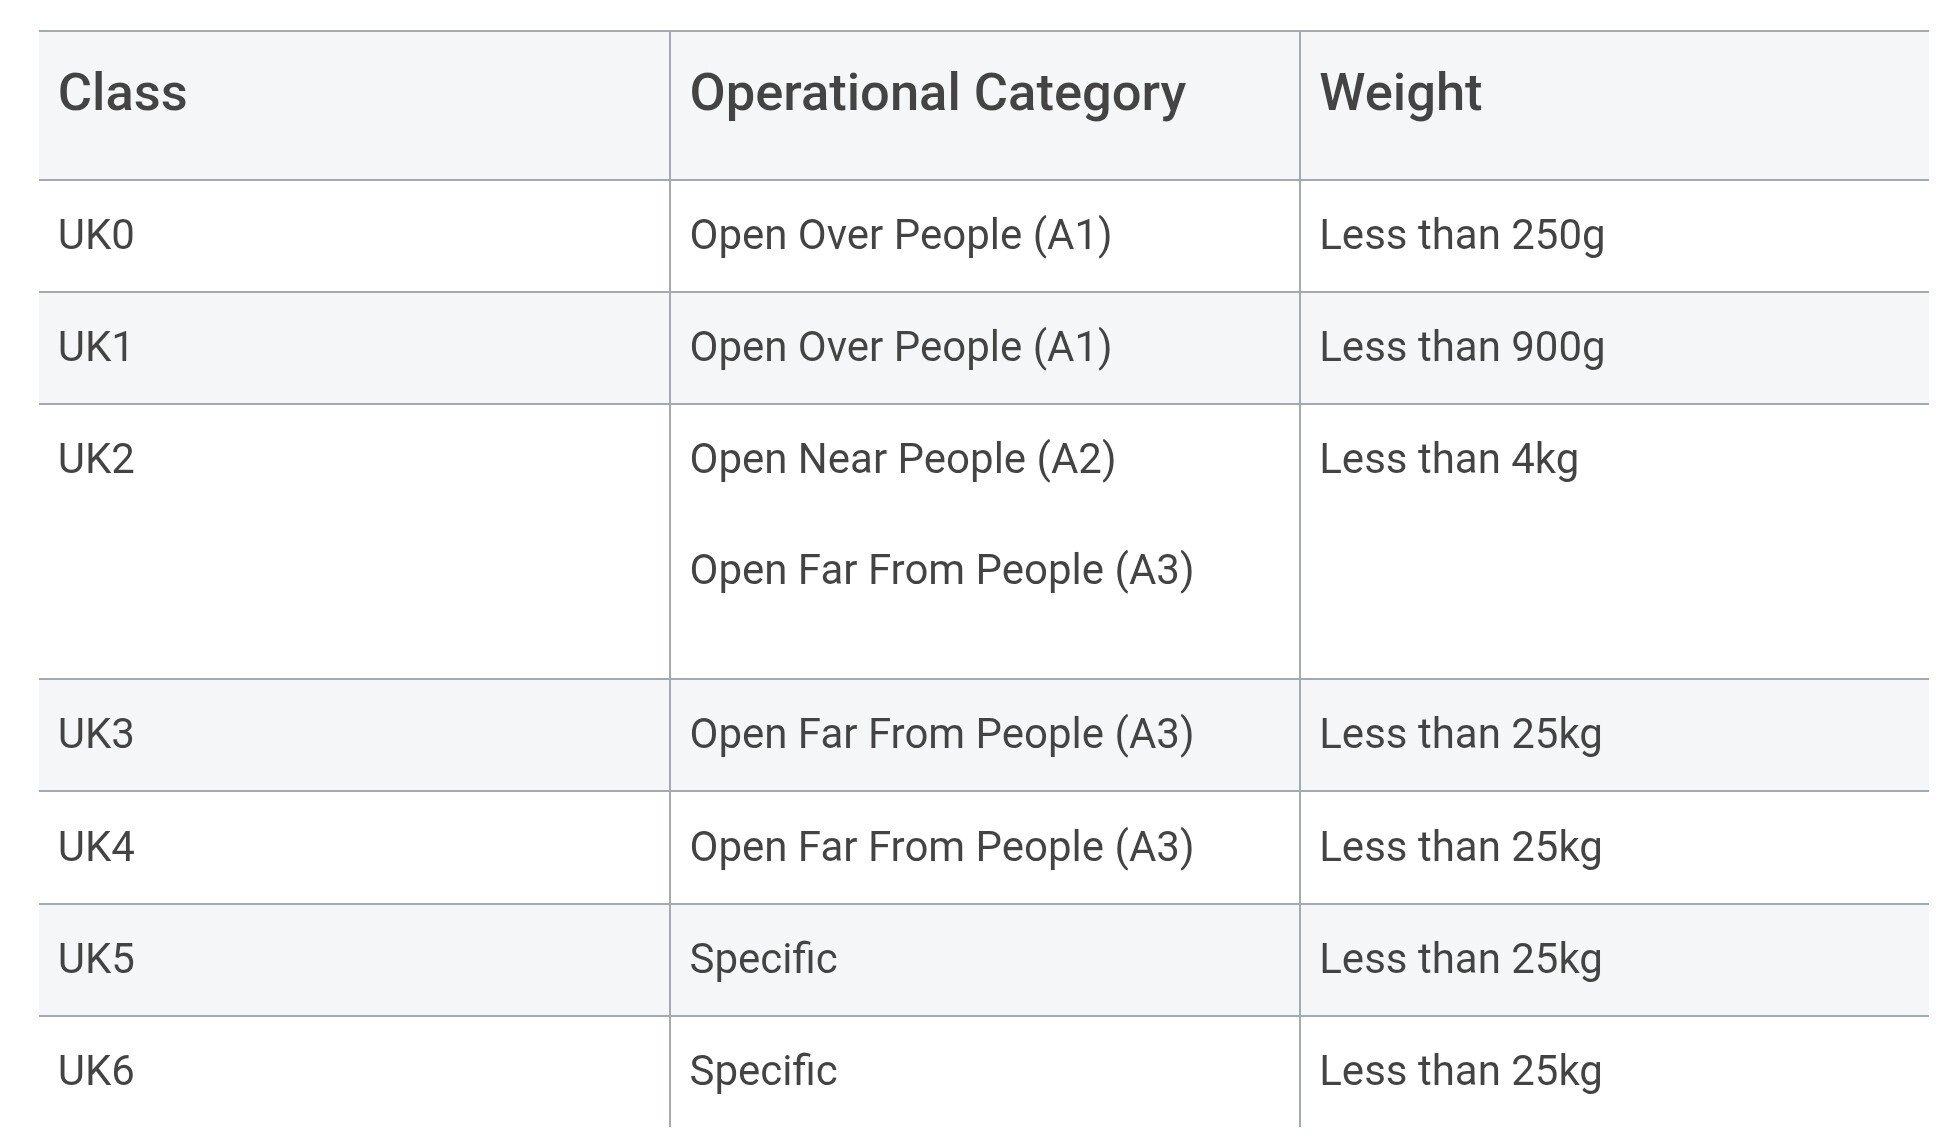The image size is (1945, 1148).
Task: Click Open Far From People in UK2 row
Action: tap(941, 571)
